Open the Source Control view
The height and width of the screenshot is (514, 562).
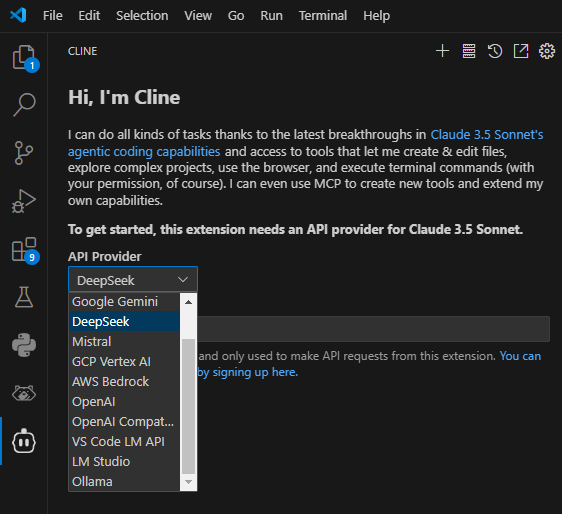24,153
